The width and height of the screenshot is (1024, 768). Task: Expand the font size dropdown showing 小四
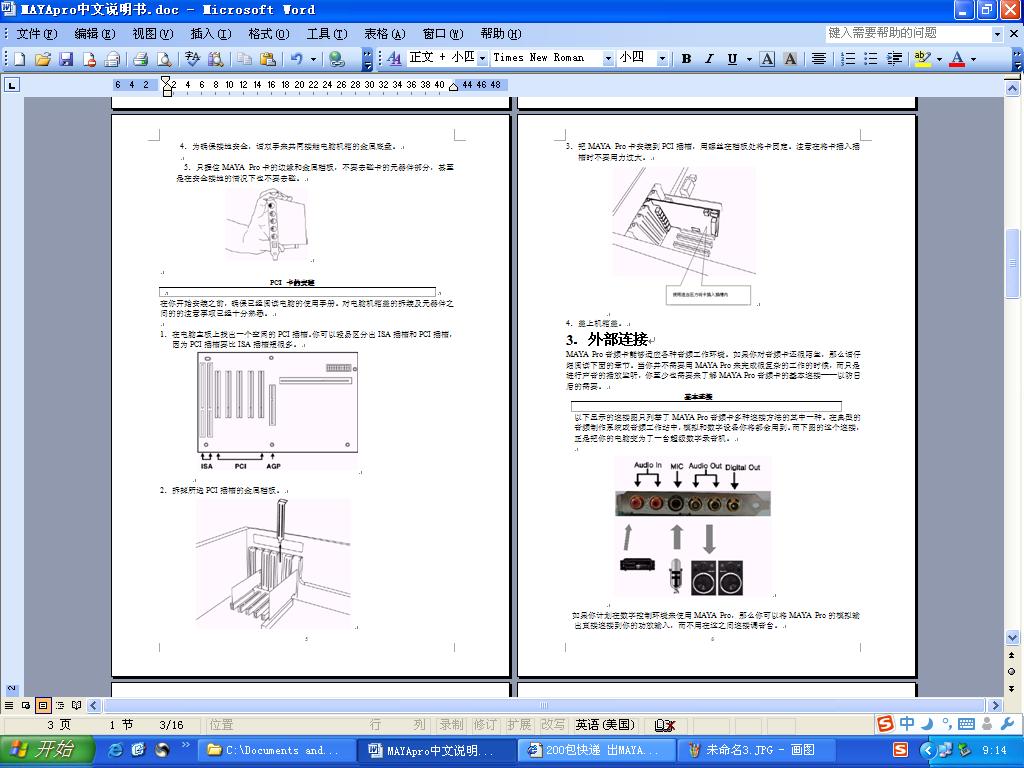coord(662,59)
